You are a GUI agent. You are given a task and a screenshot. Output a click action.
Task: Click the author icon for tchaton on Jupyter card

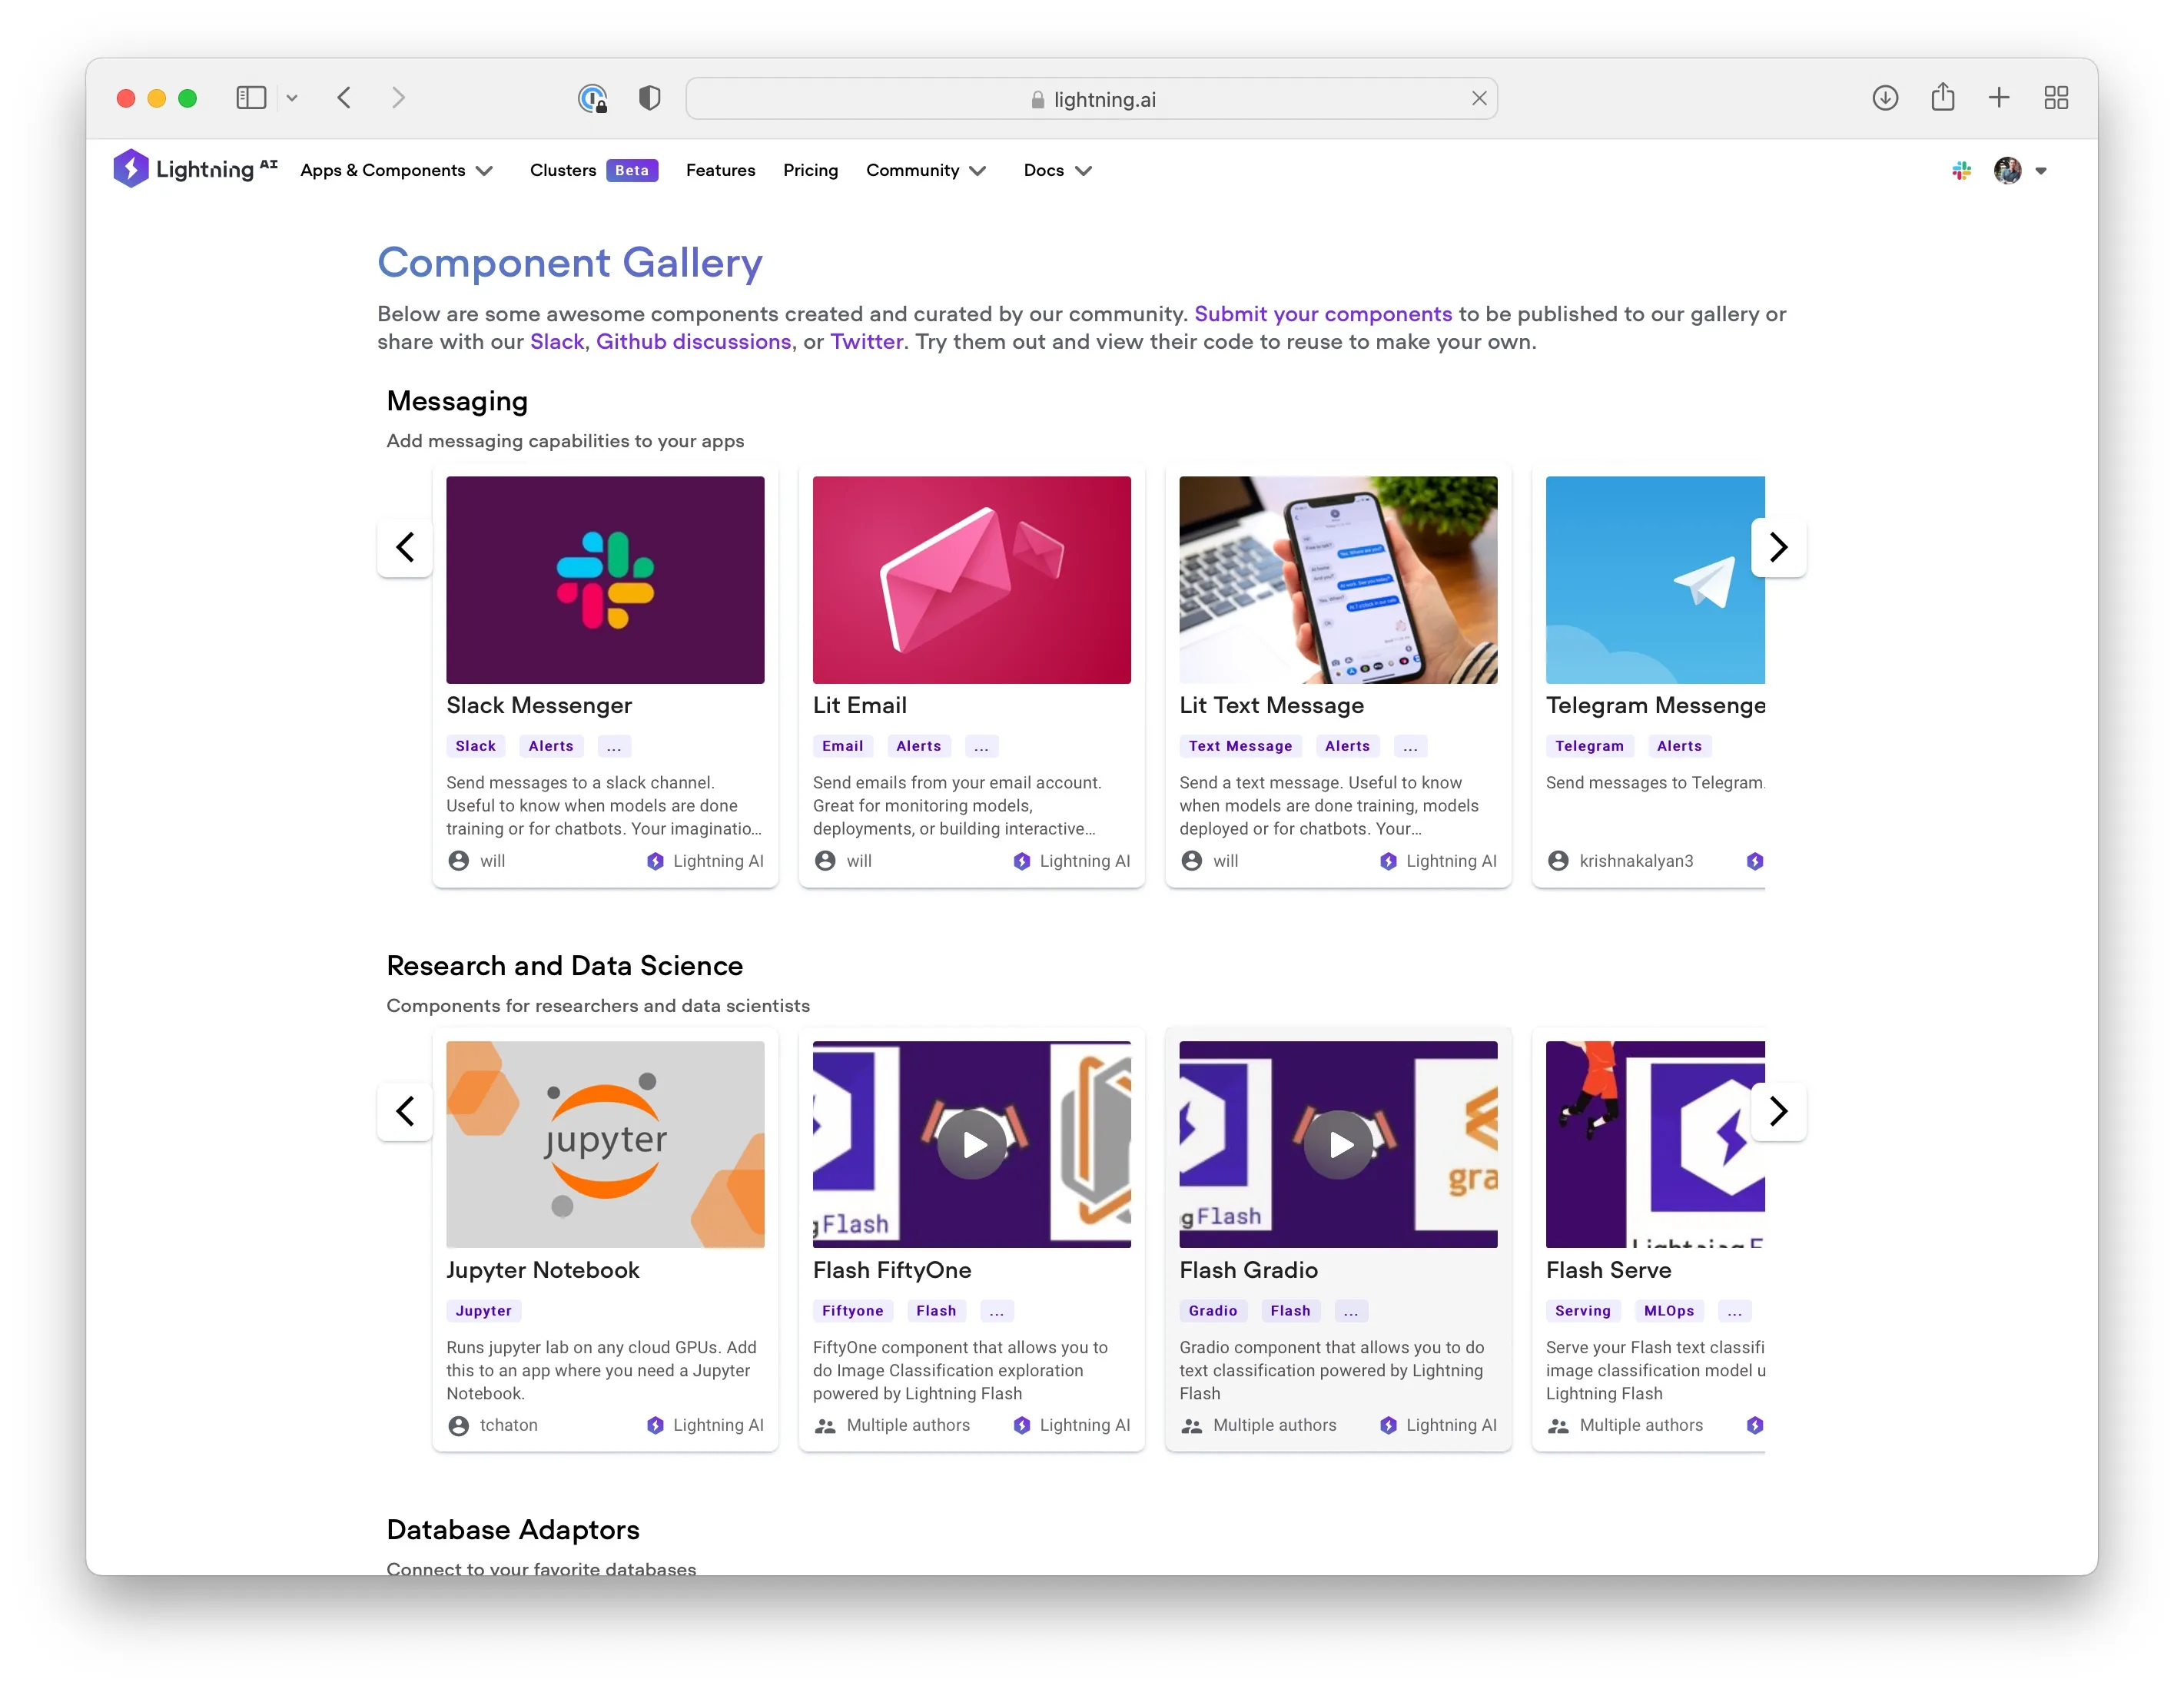(x=458, y=1426)
